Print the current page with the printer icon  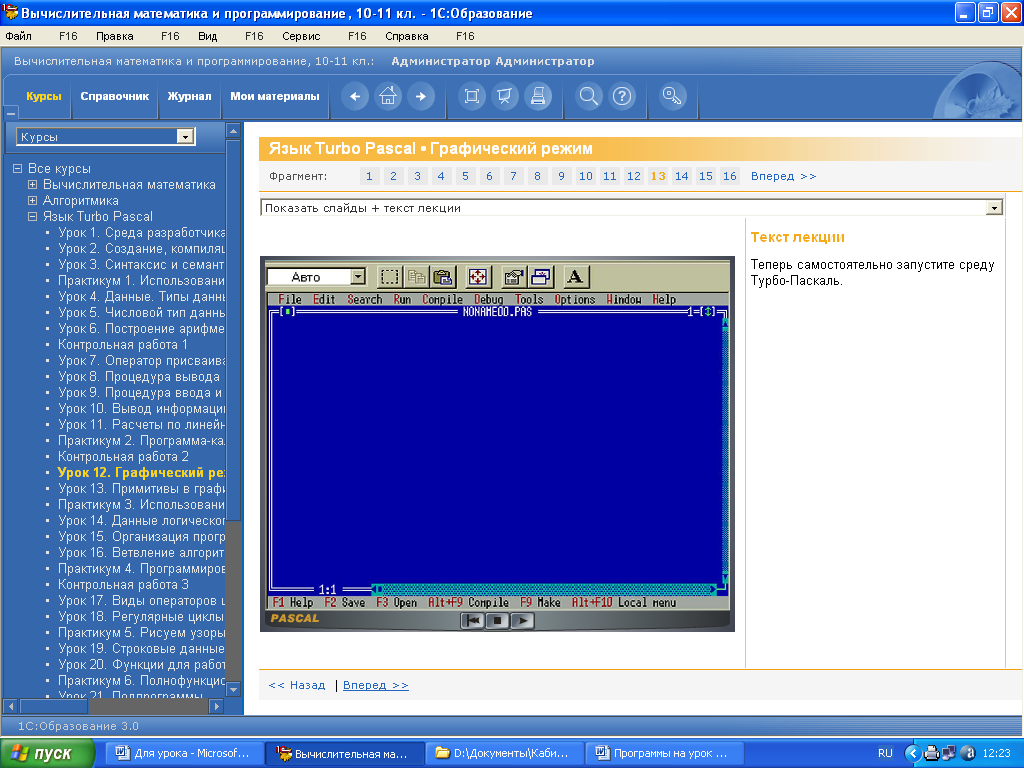538,97
